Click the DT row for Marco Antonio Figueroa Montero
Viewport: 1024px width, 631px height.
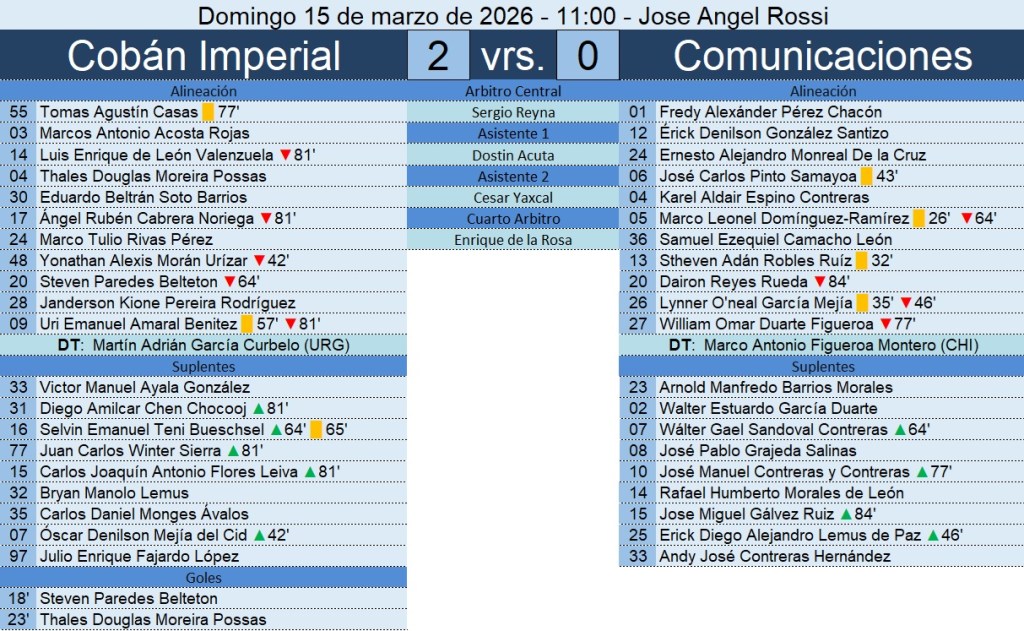click(822, 345)
